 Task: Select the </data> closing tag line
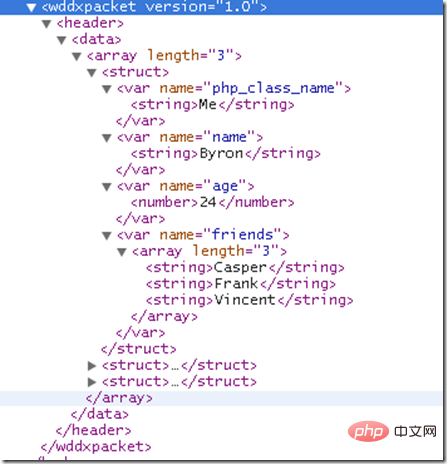coord(100,414)
